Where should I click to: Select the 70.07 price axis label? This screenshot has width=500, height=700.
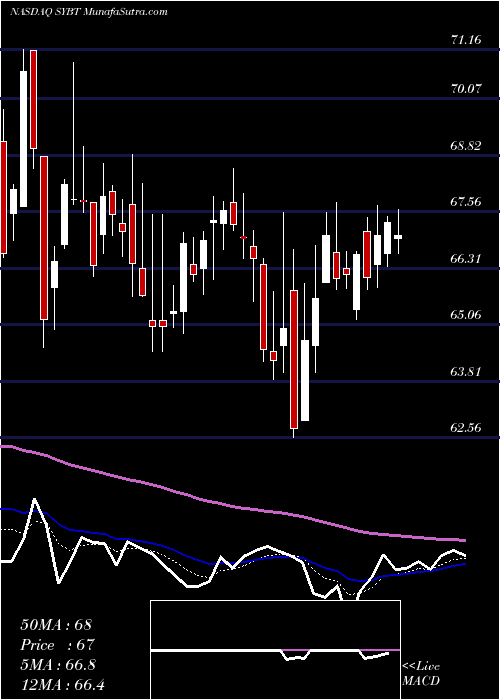466,89
